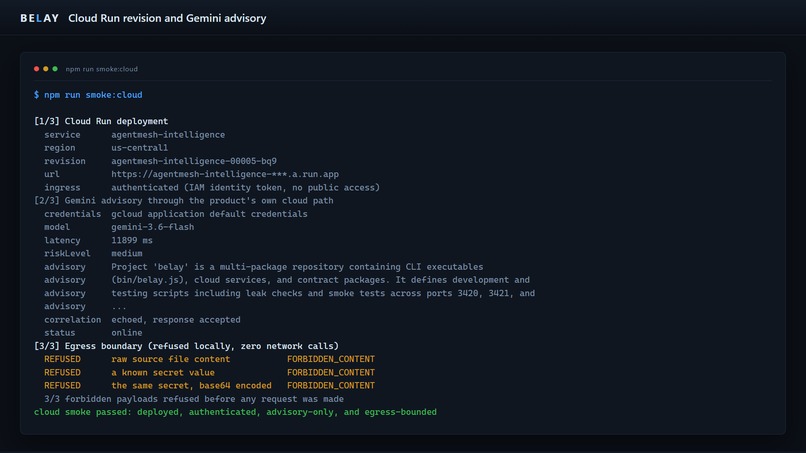Click the red close dot of terminal
This screenshot has width=806, height=453.
point(36,69)
